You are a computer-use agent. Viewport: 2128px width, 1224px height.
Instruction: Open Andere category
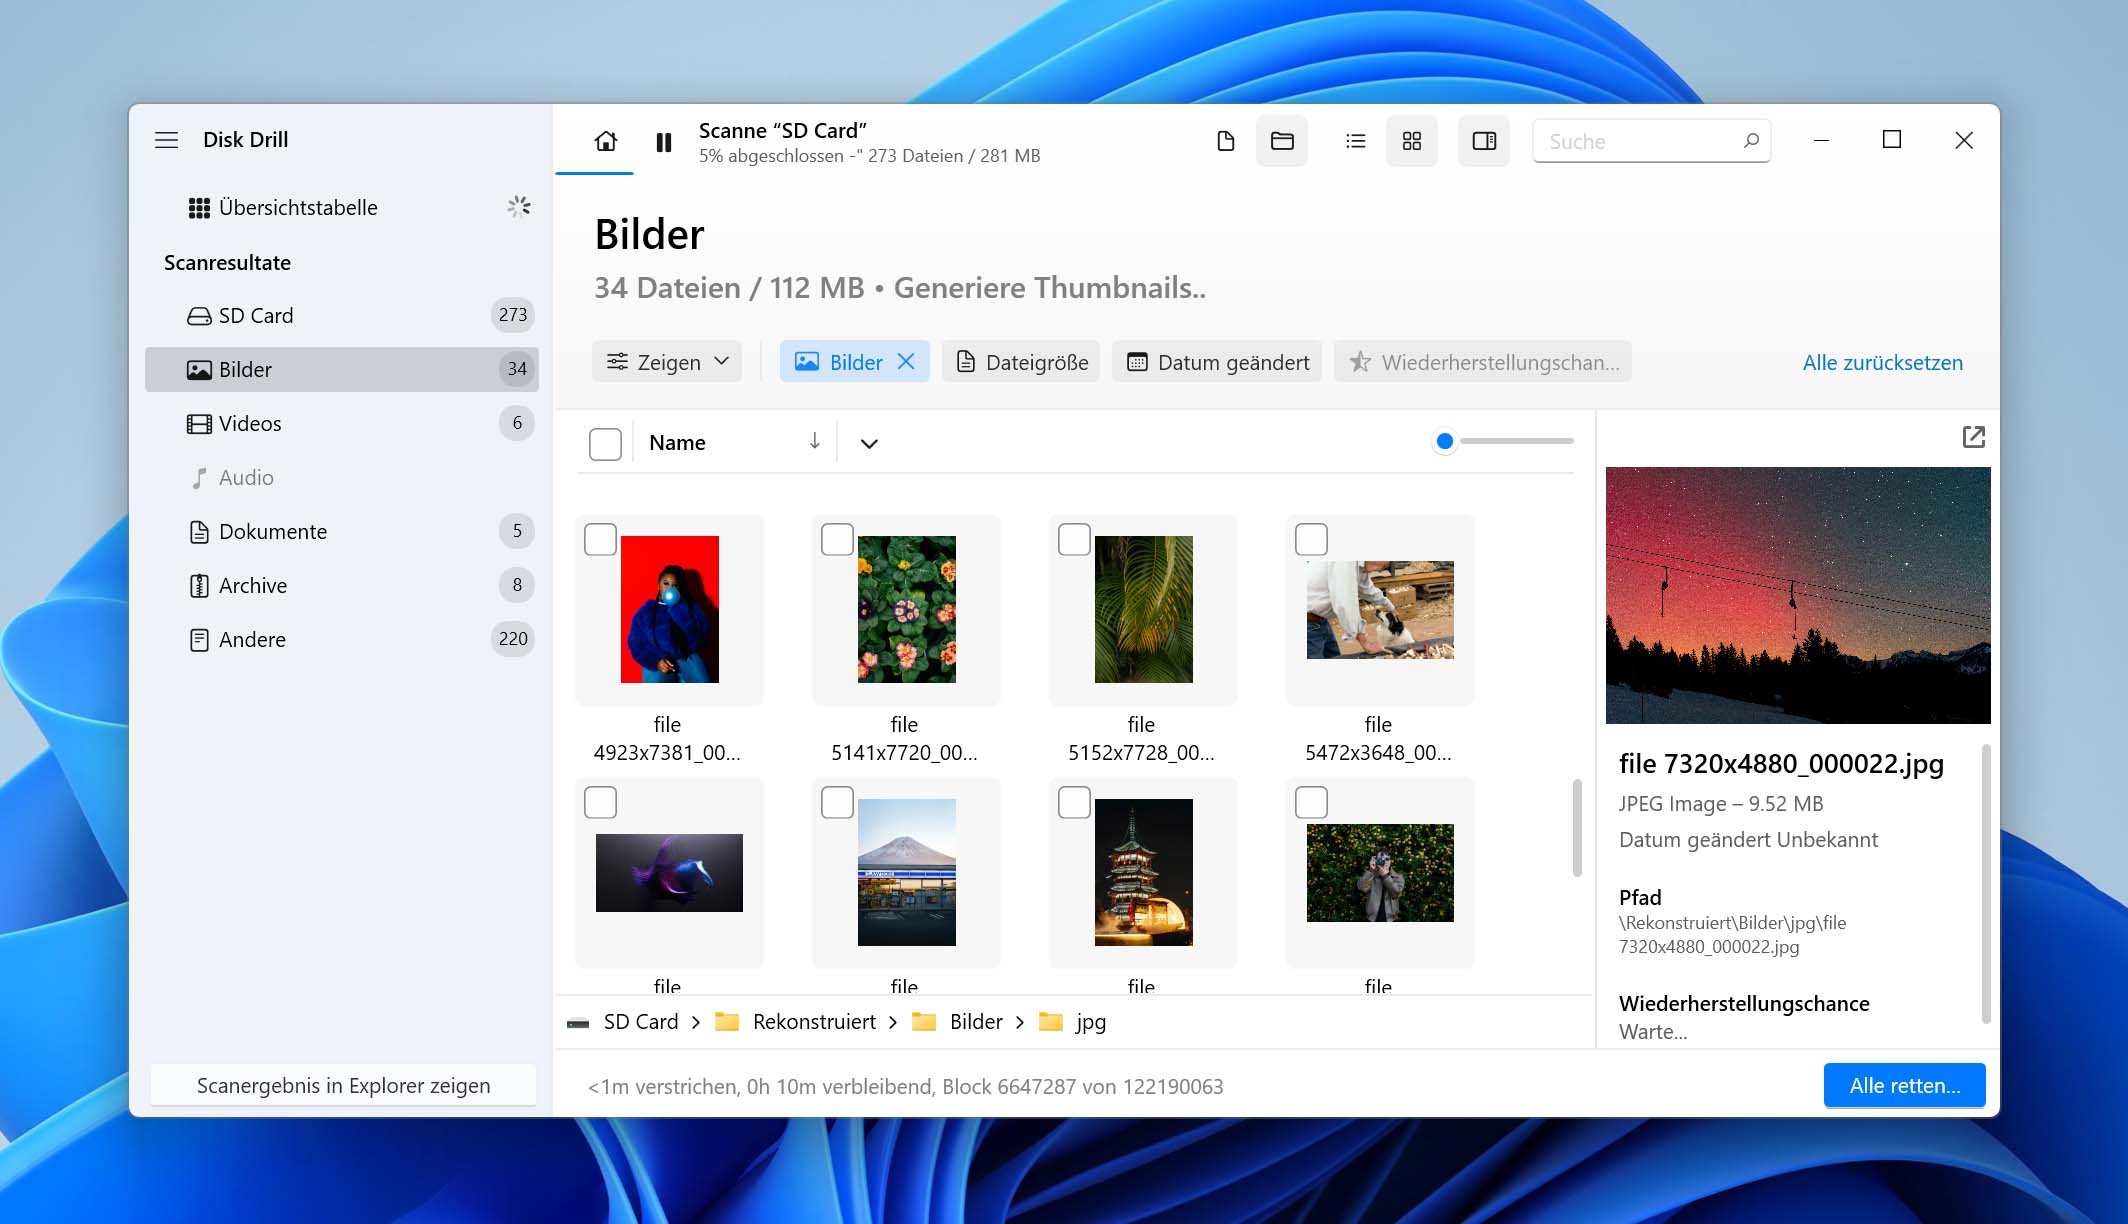pos(342,639)
